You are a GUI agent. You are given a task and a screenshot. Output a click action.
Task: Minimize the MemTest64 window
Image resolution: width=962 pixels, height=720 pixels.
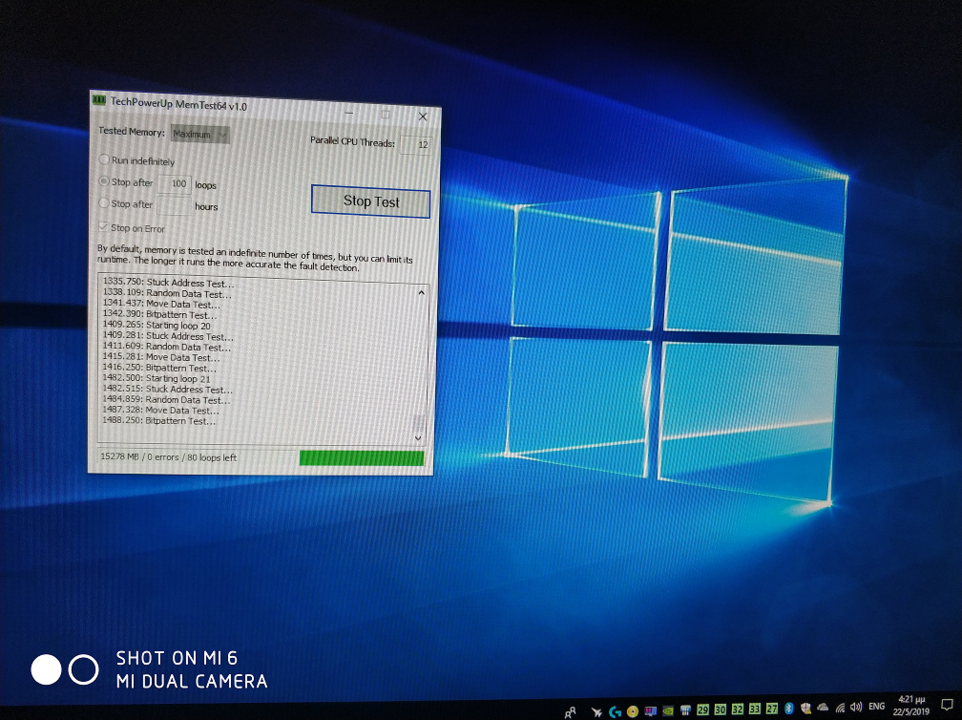pos(348,113)
